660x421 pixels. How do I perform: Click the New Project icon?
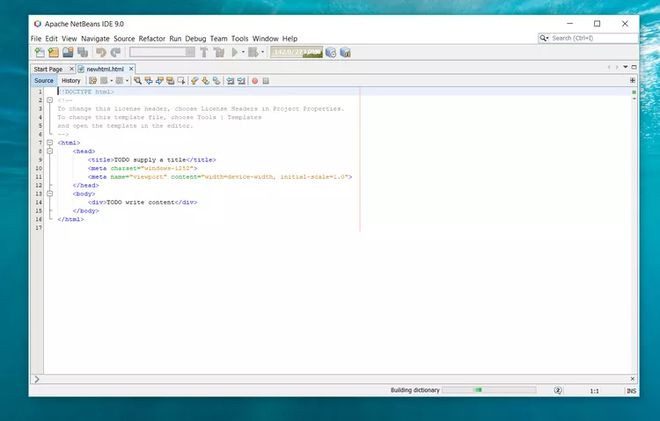53,53
